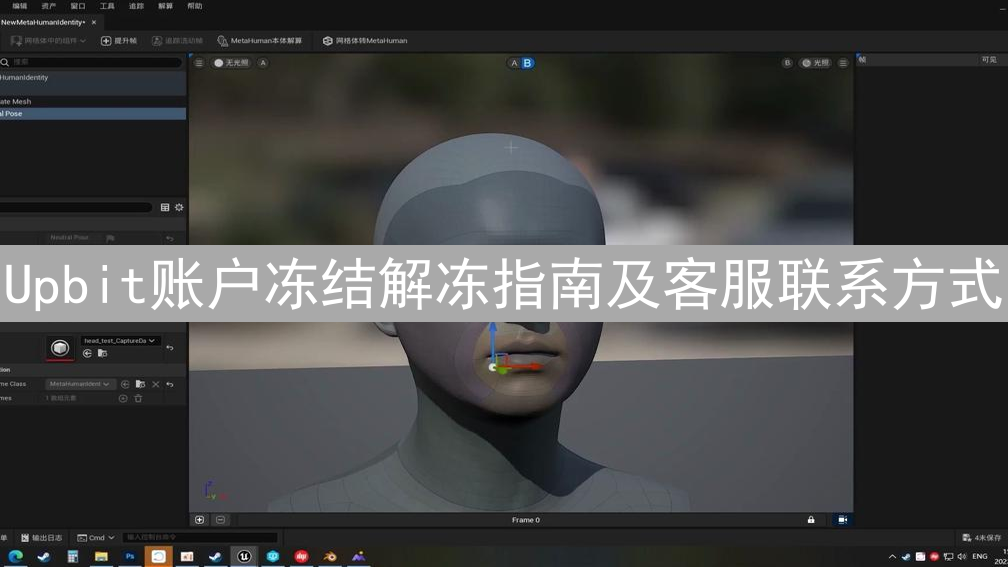The width and height of the screenshot is (1008, 567).
Task: Click the details table view icon
Action: (165, 207)
